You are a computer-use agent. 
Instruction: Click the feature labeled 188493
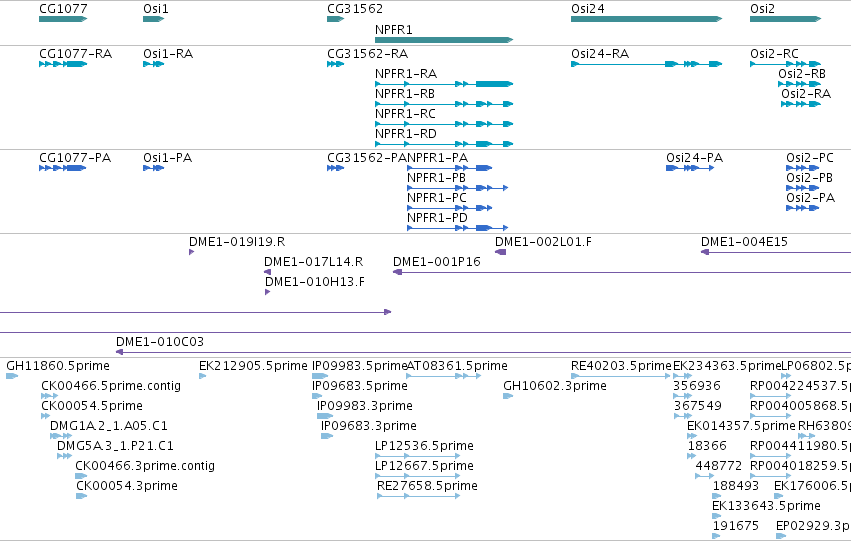pos(717,497)
